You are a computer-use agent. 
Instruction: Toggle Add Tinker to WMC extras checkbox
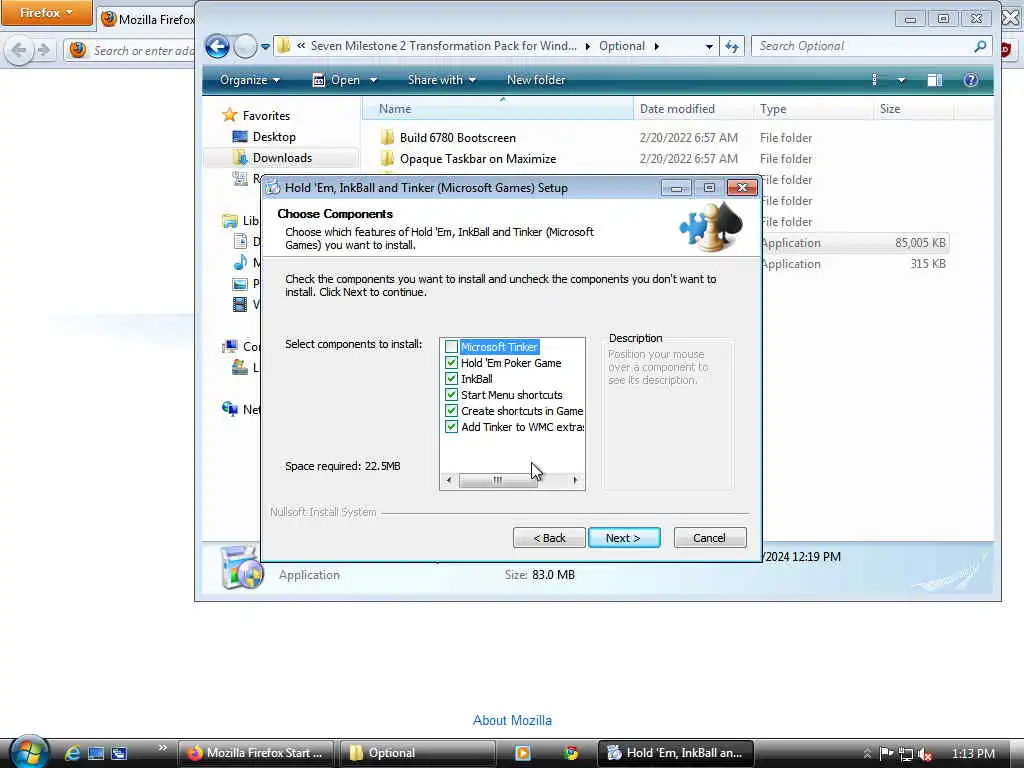tap(451, 426)
